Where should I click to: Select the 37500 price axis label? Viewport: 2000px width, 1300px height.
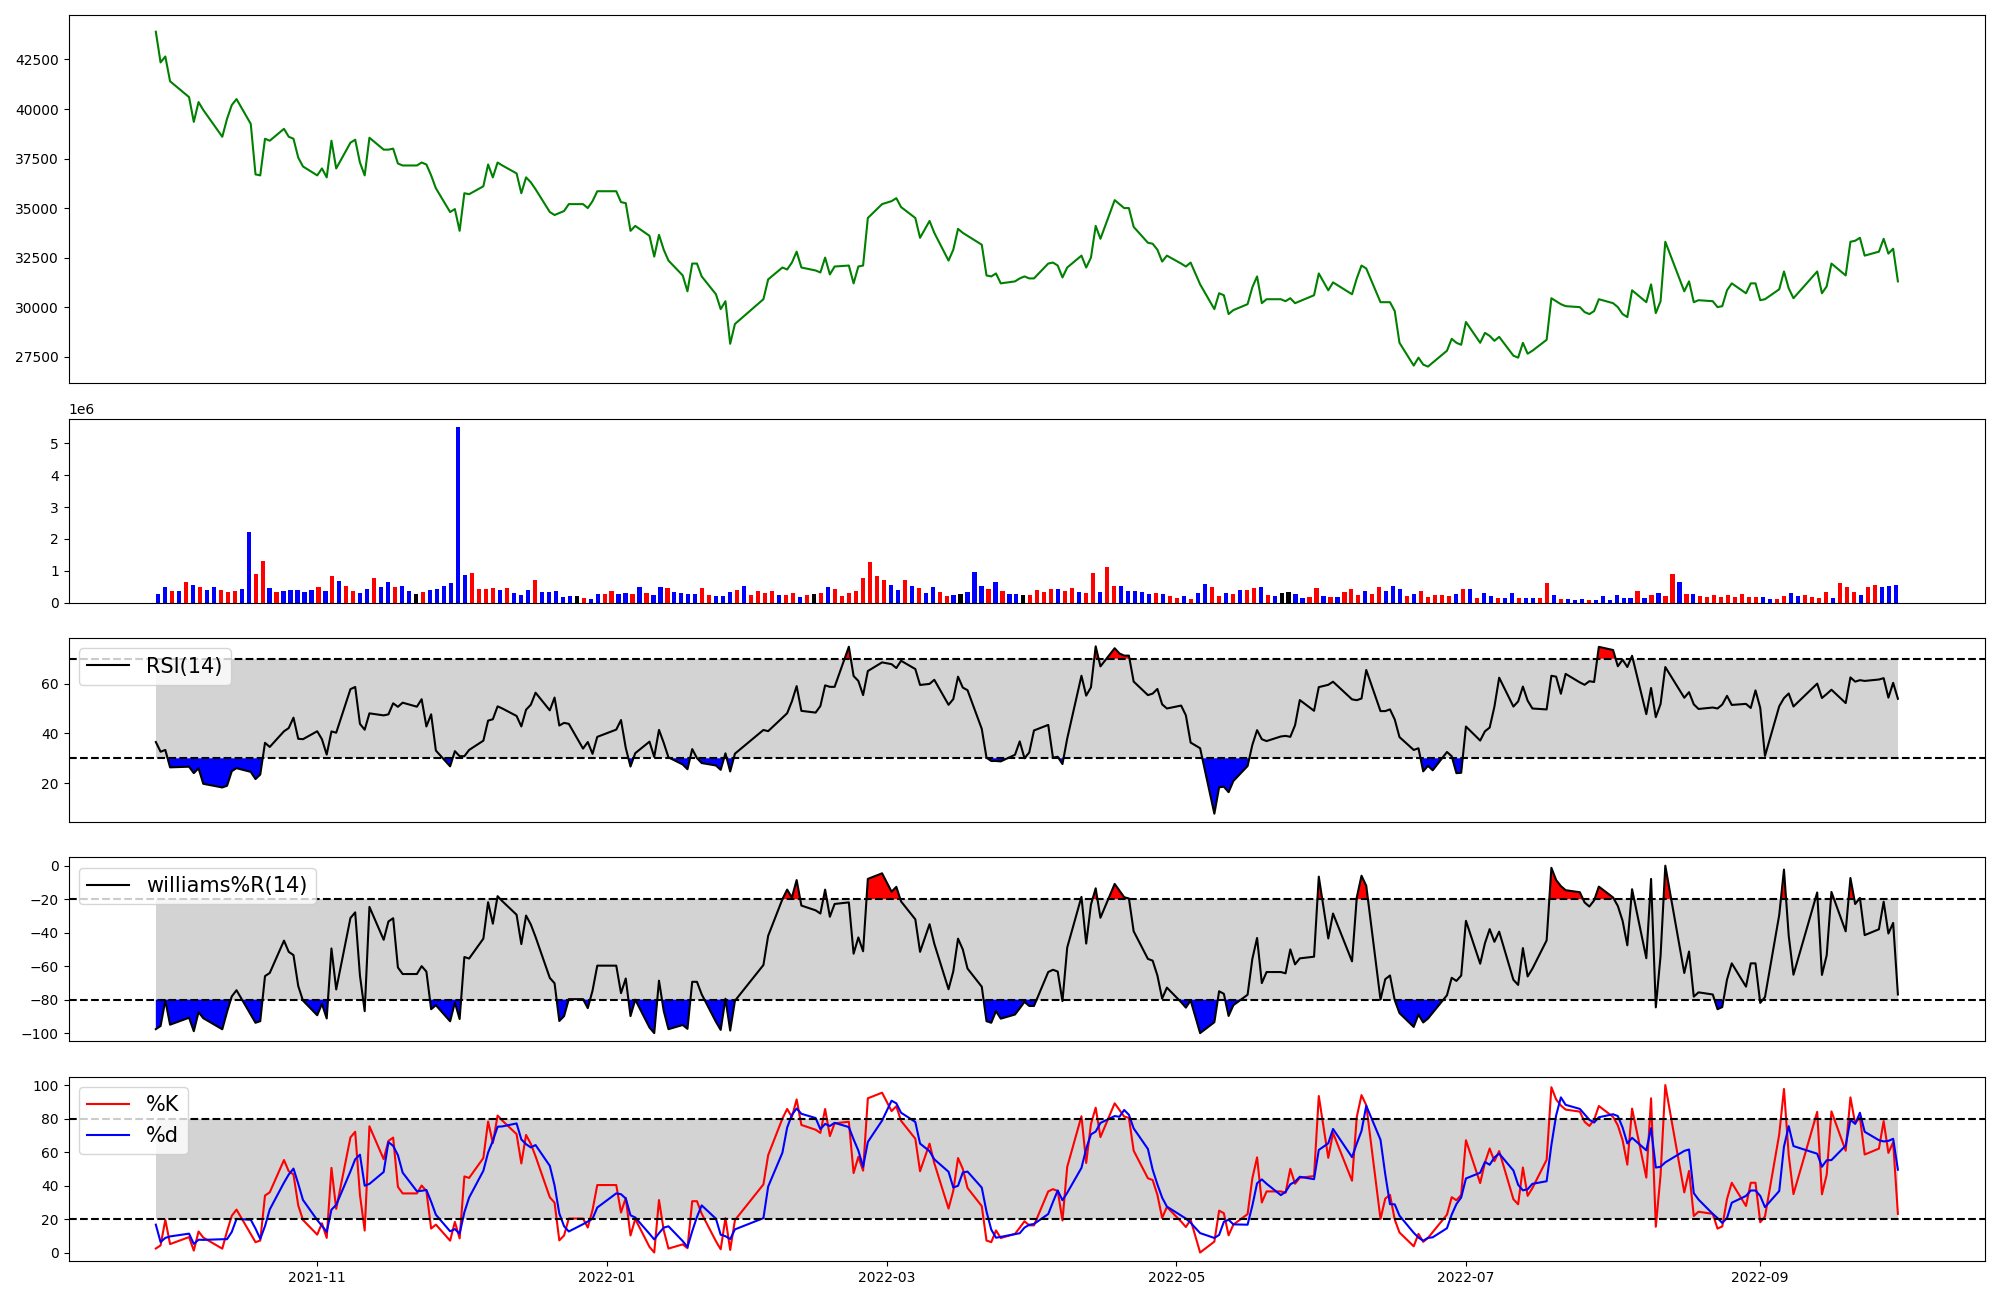coord(37,159)
